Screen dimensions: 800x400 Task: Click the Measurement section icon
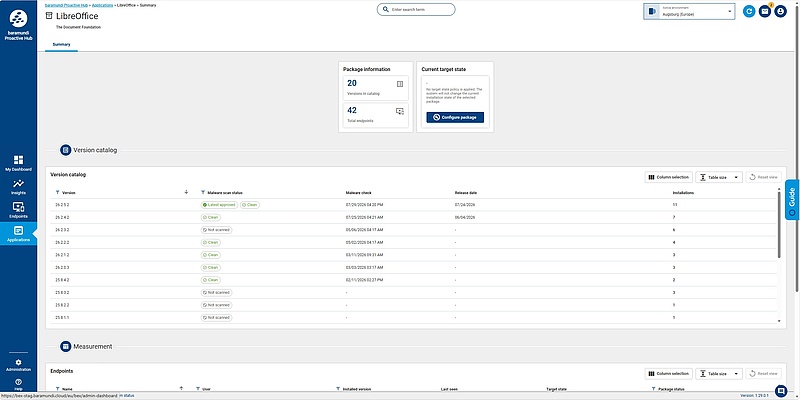point(65,346)
